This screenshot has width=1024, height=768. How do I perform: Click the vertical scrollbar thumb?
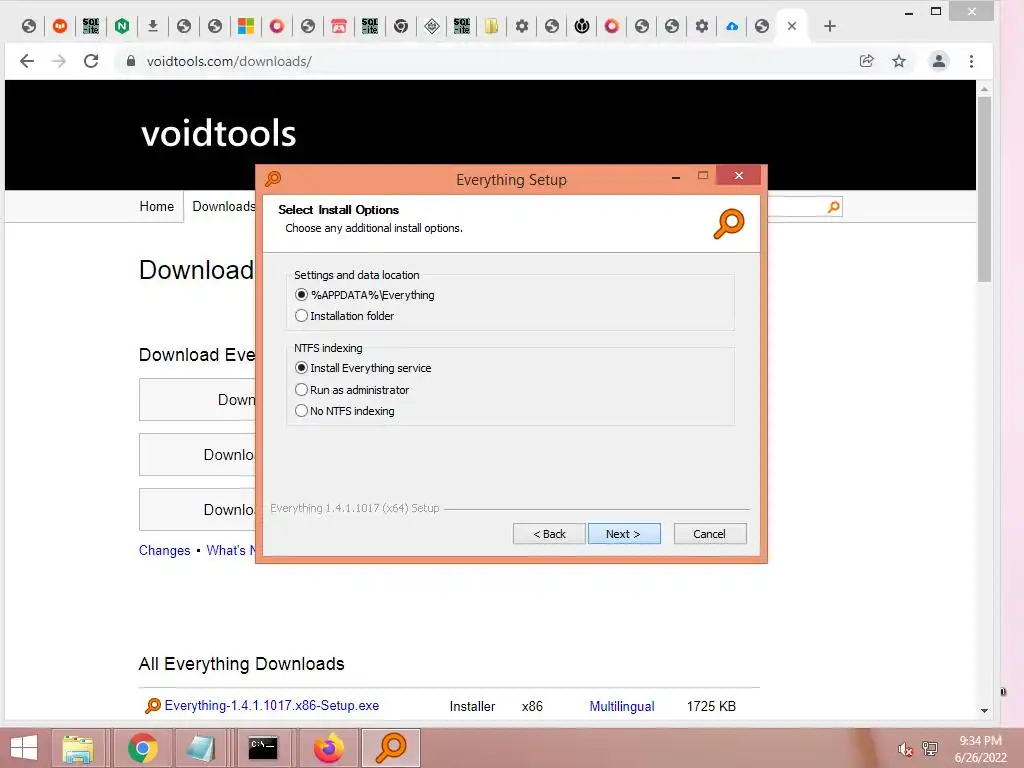pos(984,189)
